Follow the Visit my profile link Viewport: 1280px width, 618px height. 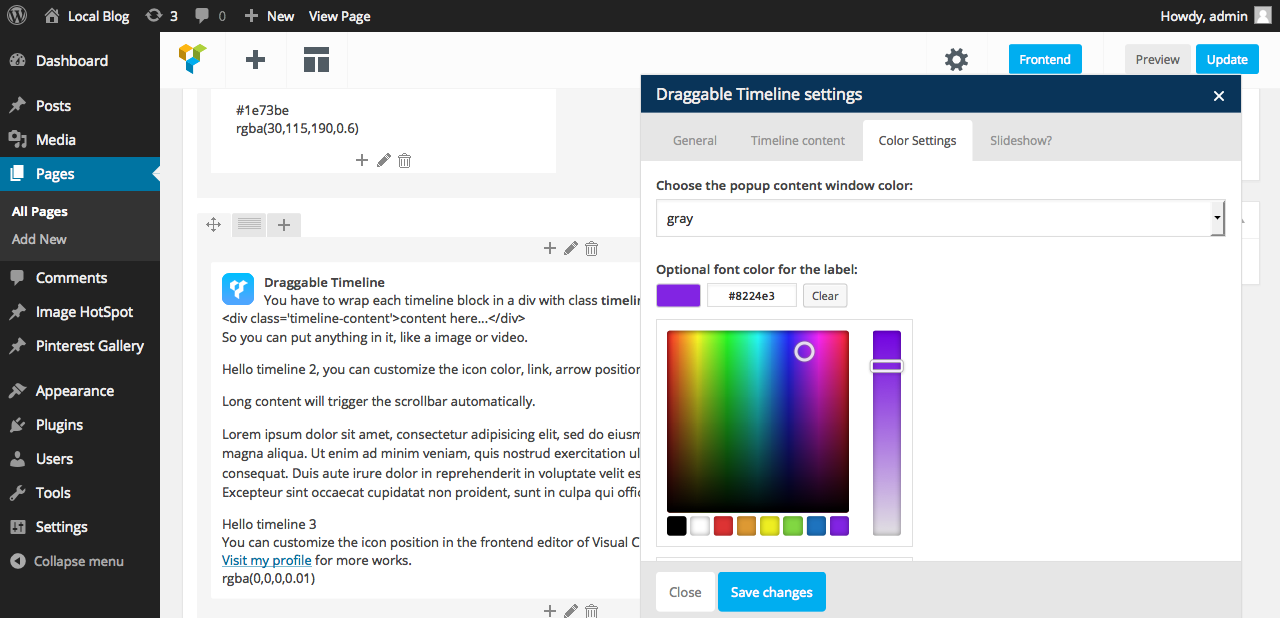266,560
